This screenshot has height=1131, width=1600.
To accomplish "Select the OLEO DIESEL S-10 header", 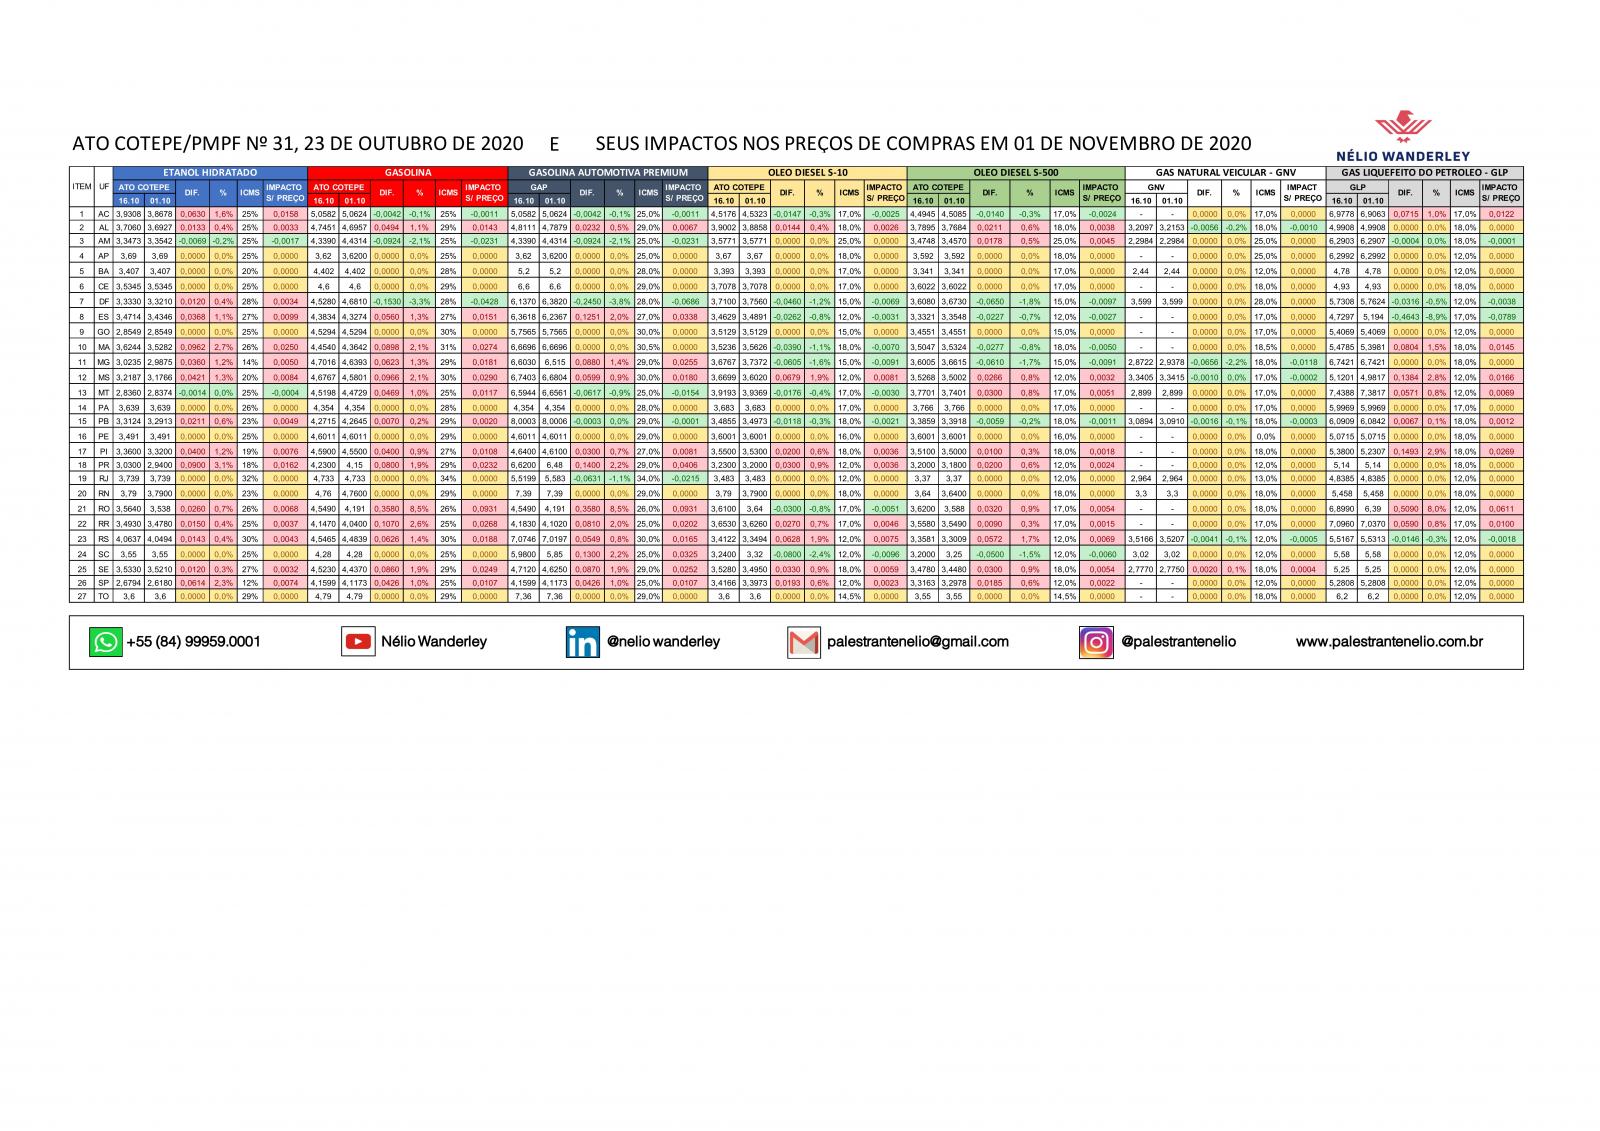I will tap(806, 173).
